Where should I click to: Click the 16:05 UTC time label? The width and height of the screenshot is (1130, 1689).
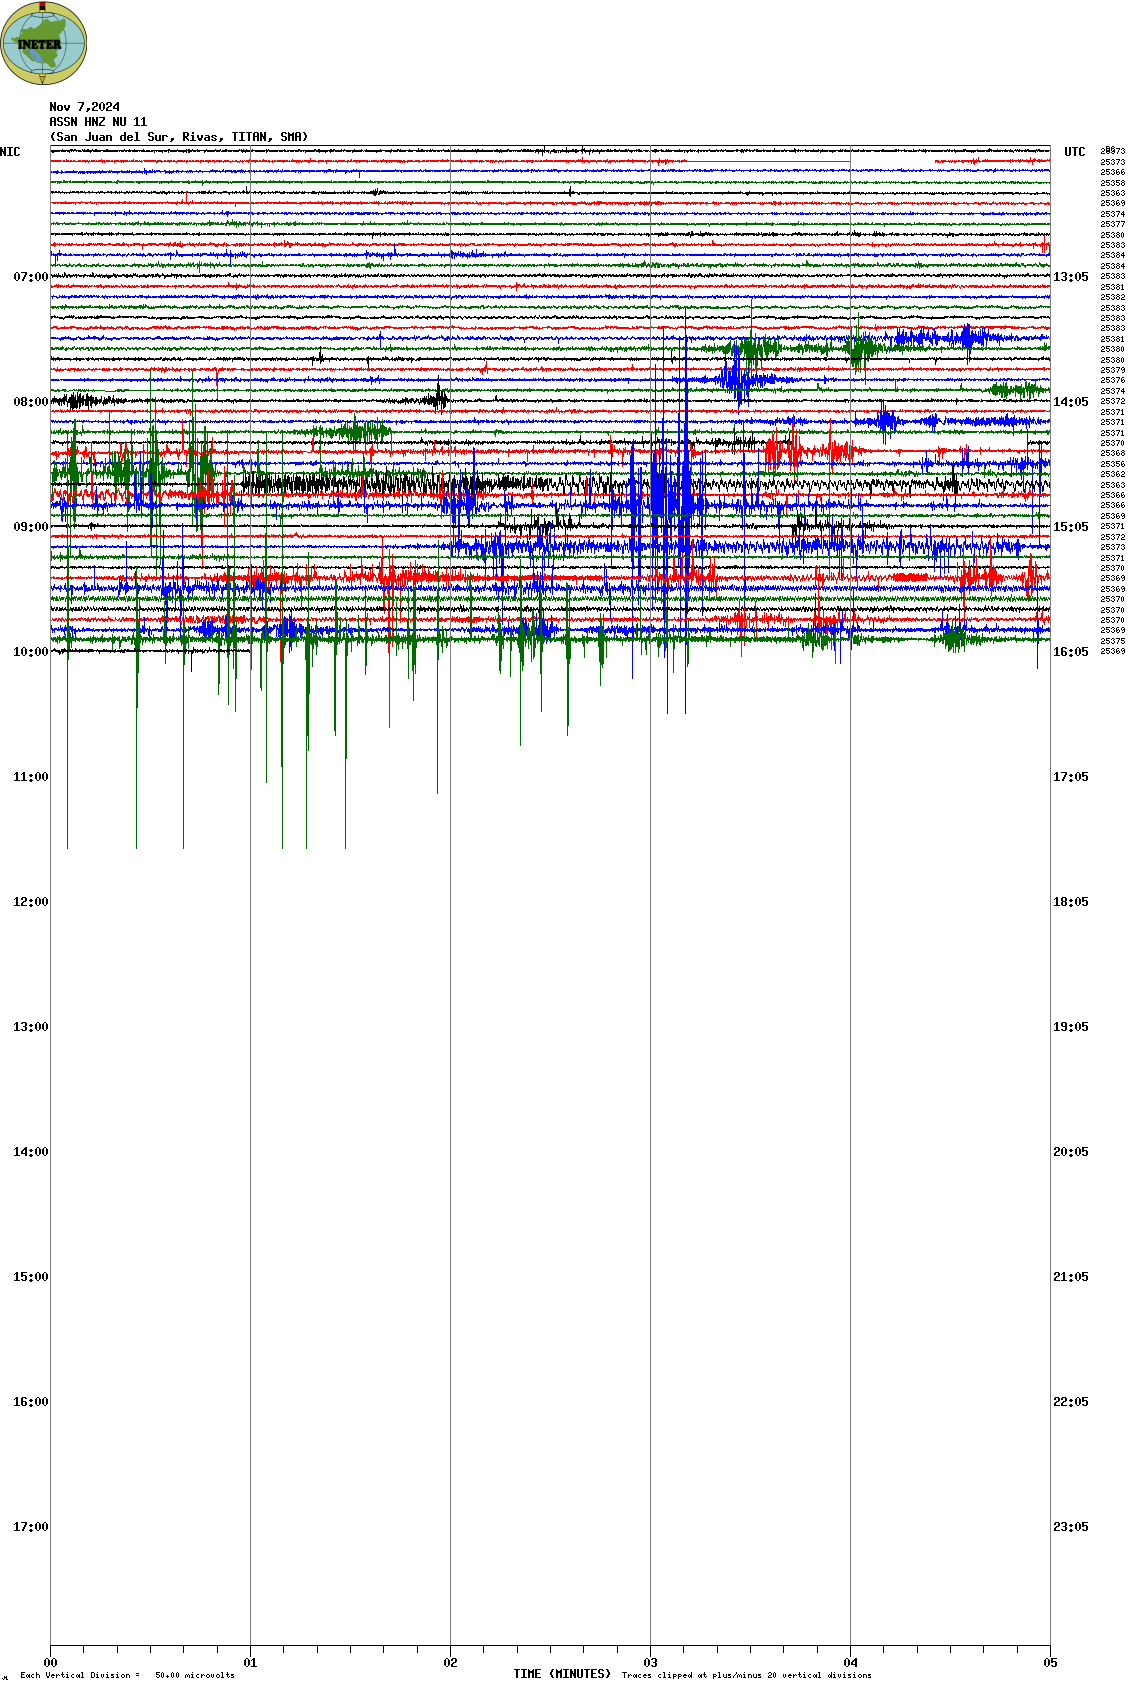[1070, 652]
